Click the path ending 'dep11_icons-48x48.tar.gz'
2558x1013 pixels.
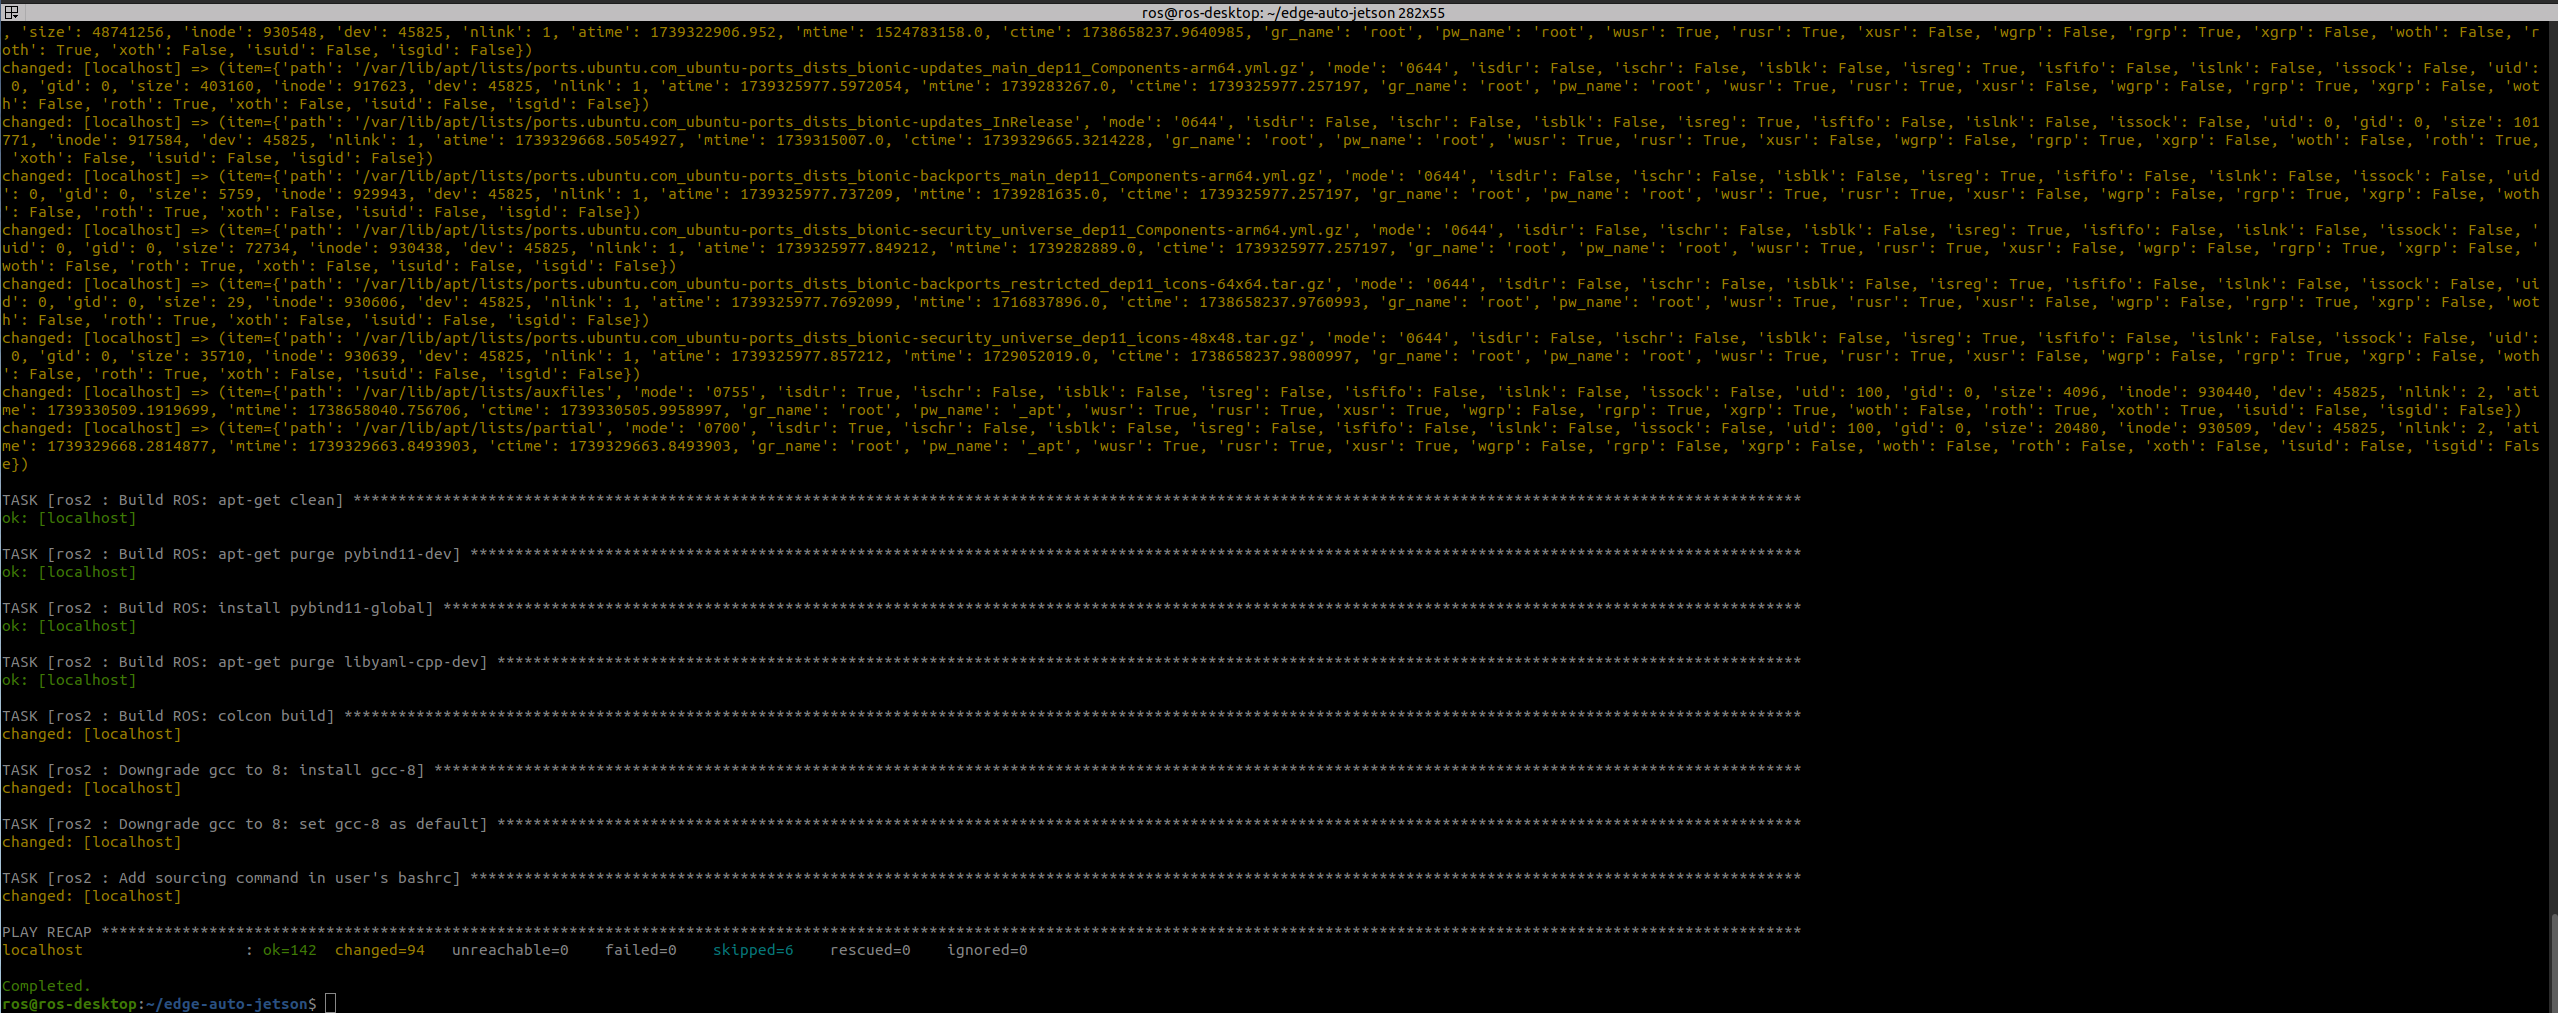click(x=834, y=337)
